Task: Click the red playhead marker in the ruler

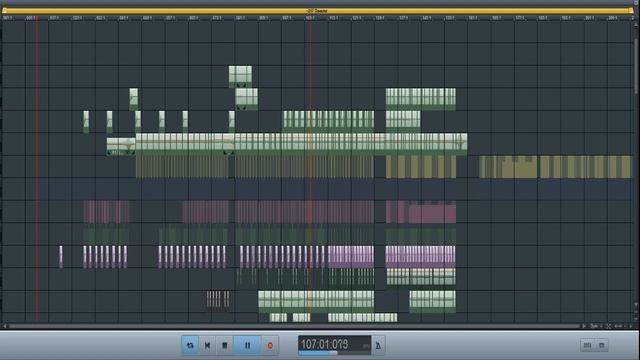Action: 310,18
